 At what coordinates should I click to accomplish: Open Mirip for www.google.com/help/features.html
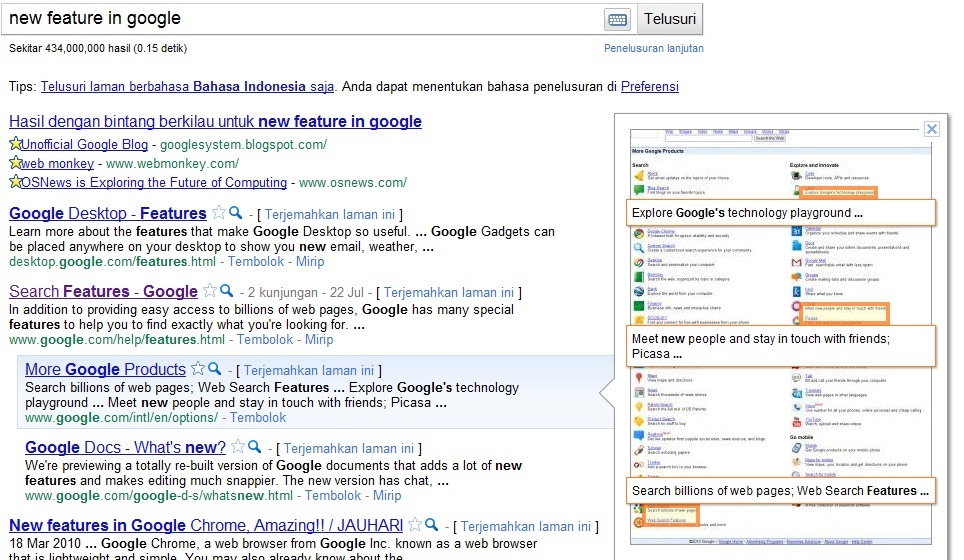(x=319, y=339)
